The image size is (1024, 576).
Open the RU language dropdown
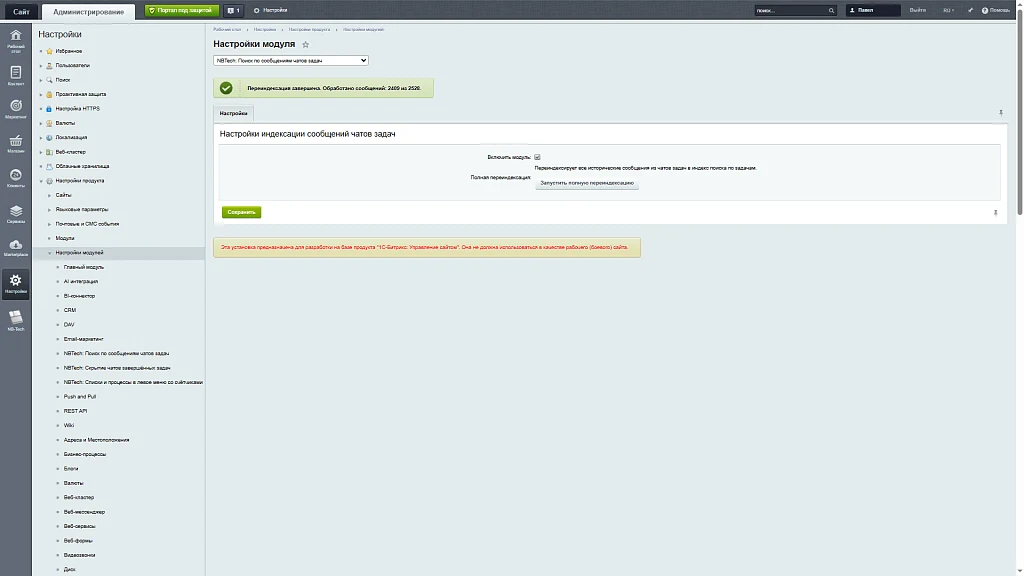948,10
